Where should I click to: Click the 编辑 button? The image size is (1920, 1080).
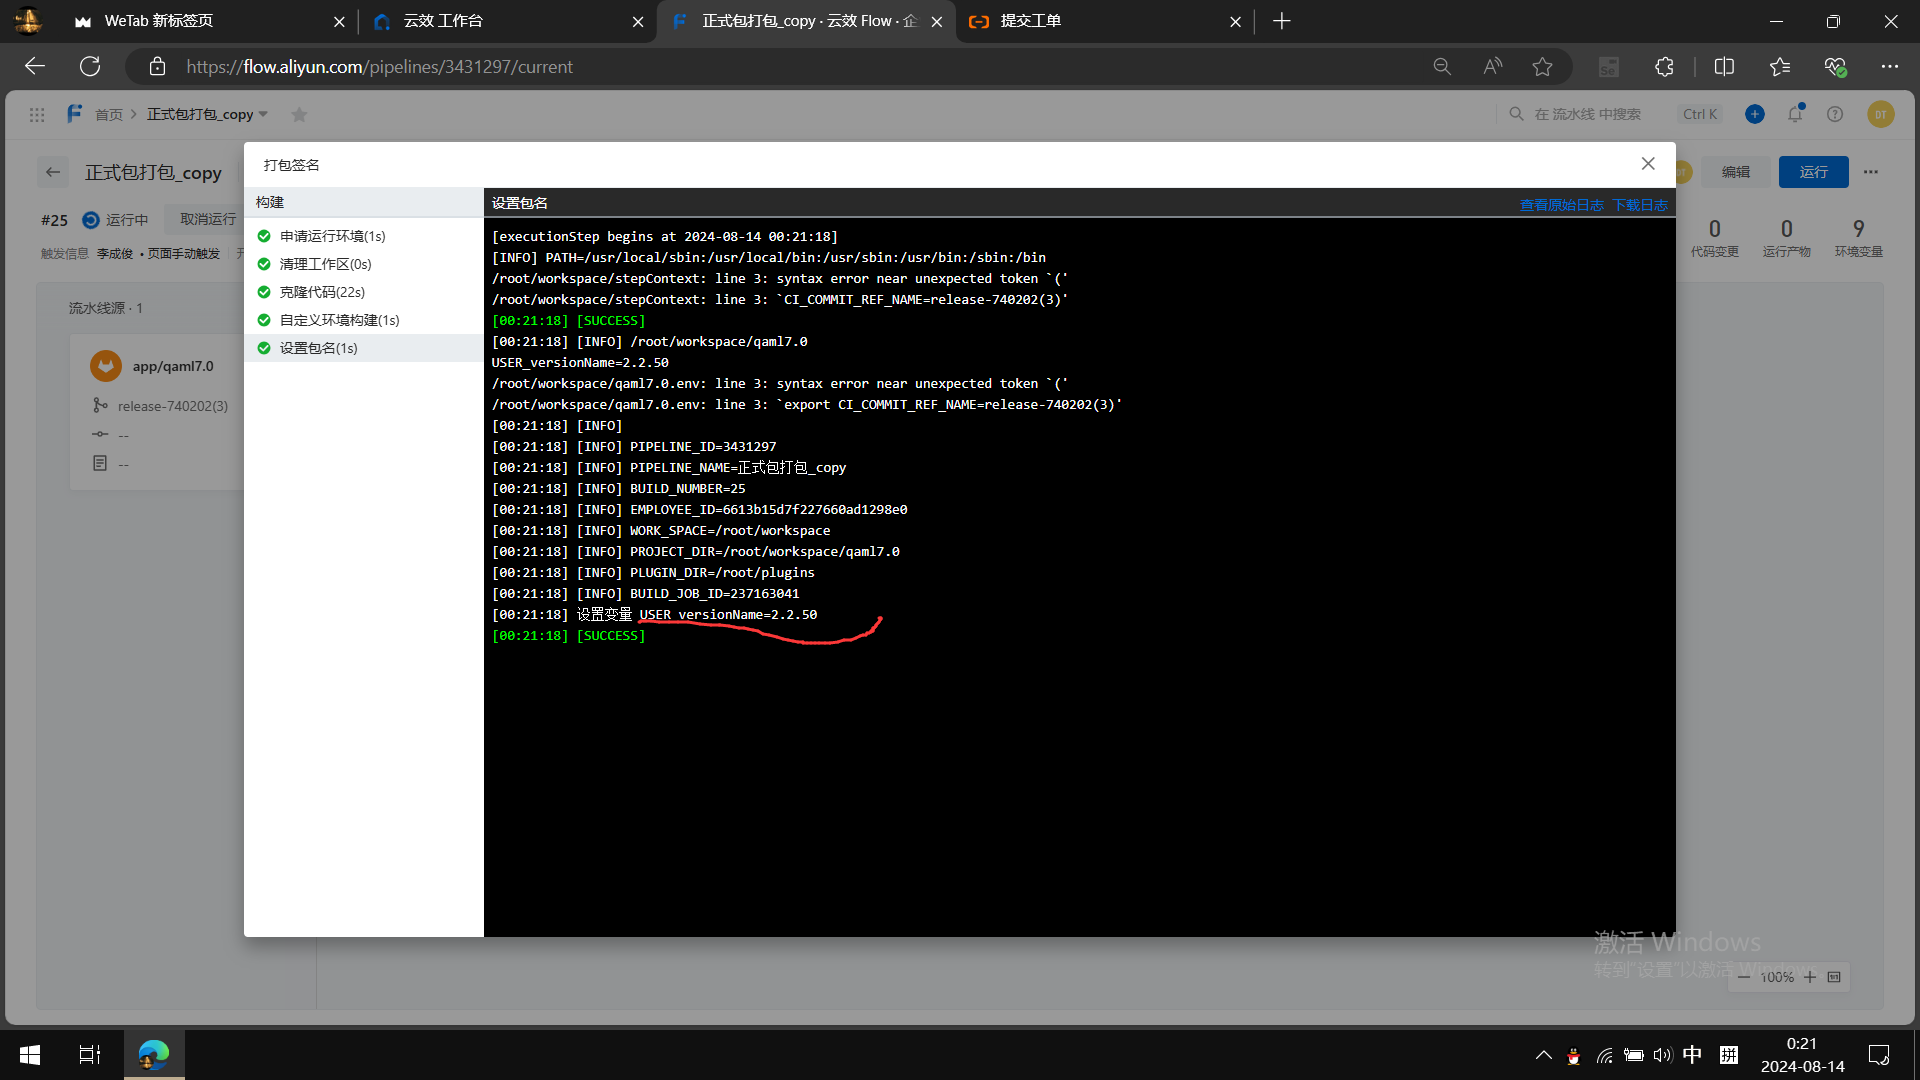(x=1736, y=172)
